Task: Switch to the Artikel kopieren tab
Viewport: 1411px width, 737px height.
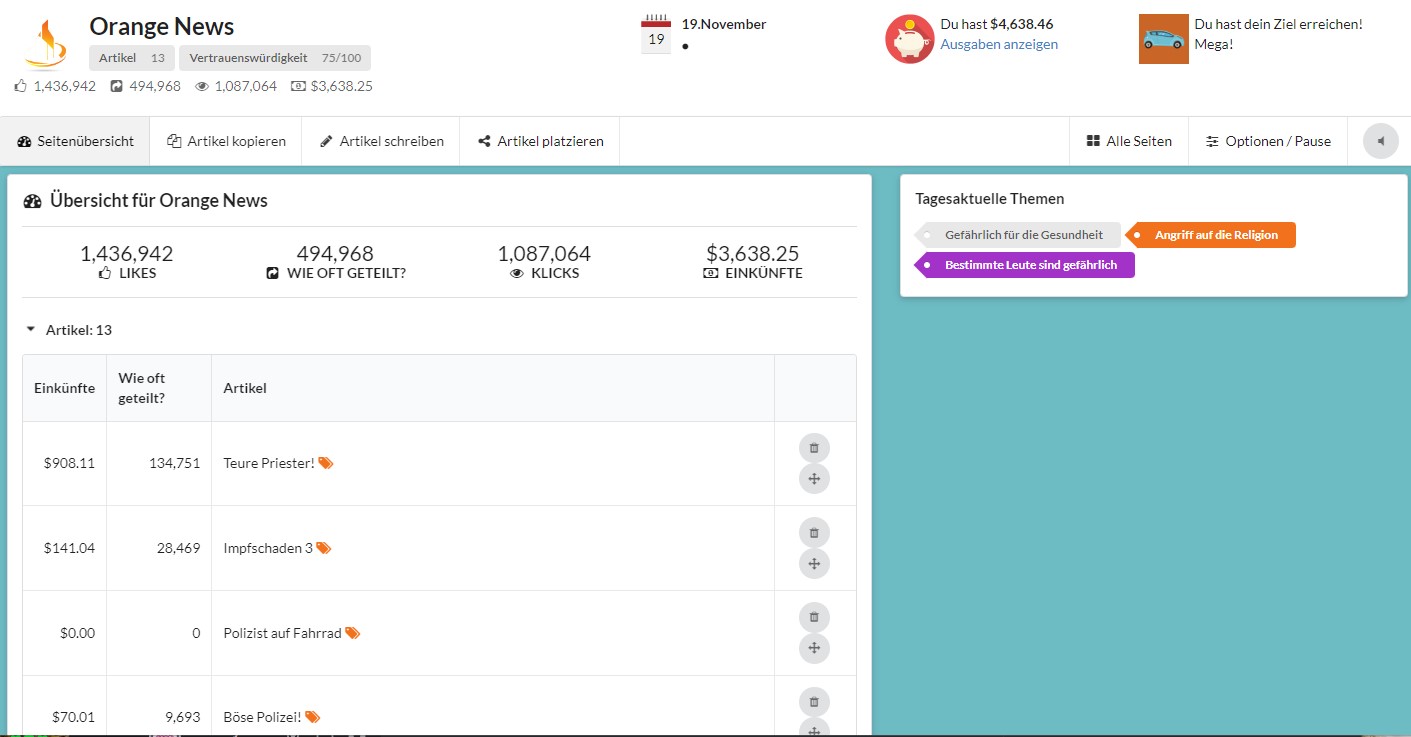Action: point(226,141)
